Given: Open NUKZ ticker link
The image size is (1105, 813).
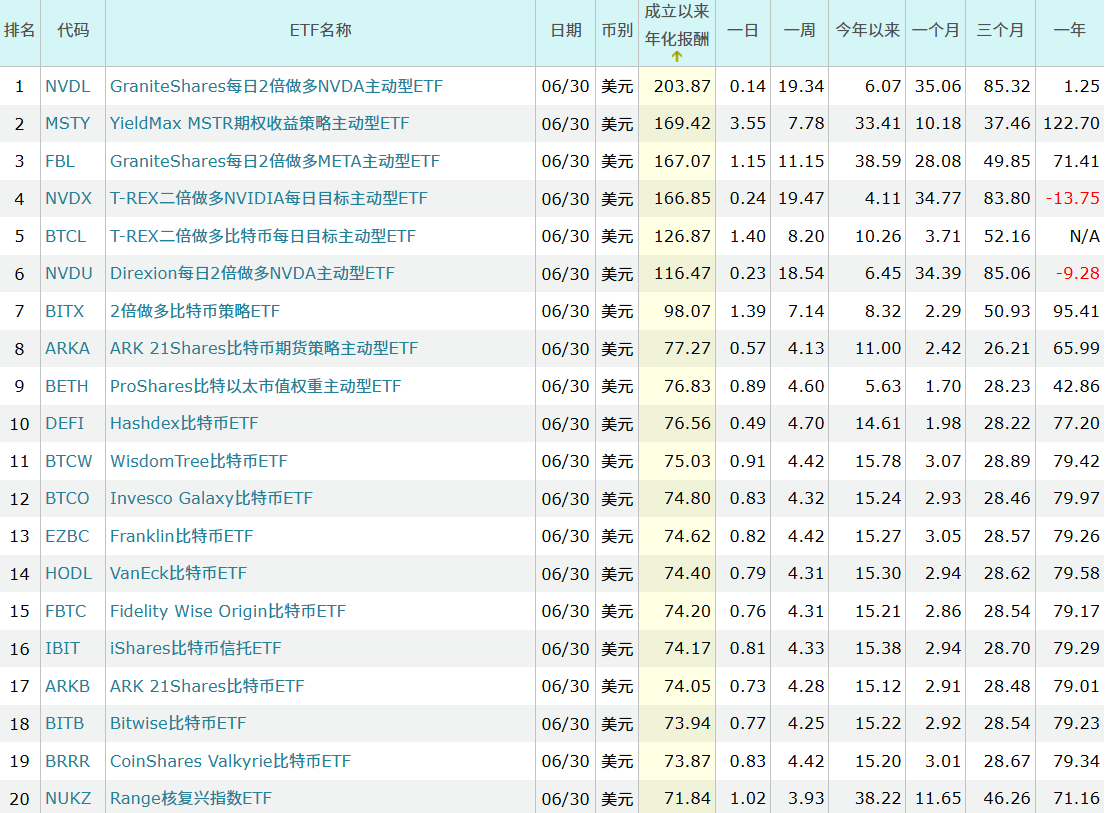Looking at the screenshot, I should tap(68, 799).
